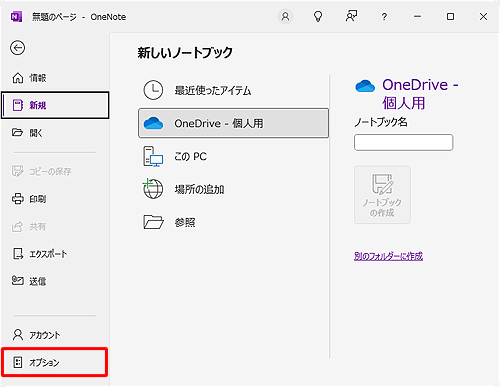This screenshot has width=500, height=387.
Task: Click 場所の追加 to add a place
Action: [x=233, y=189]
